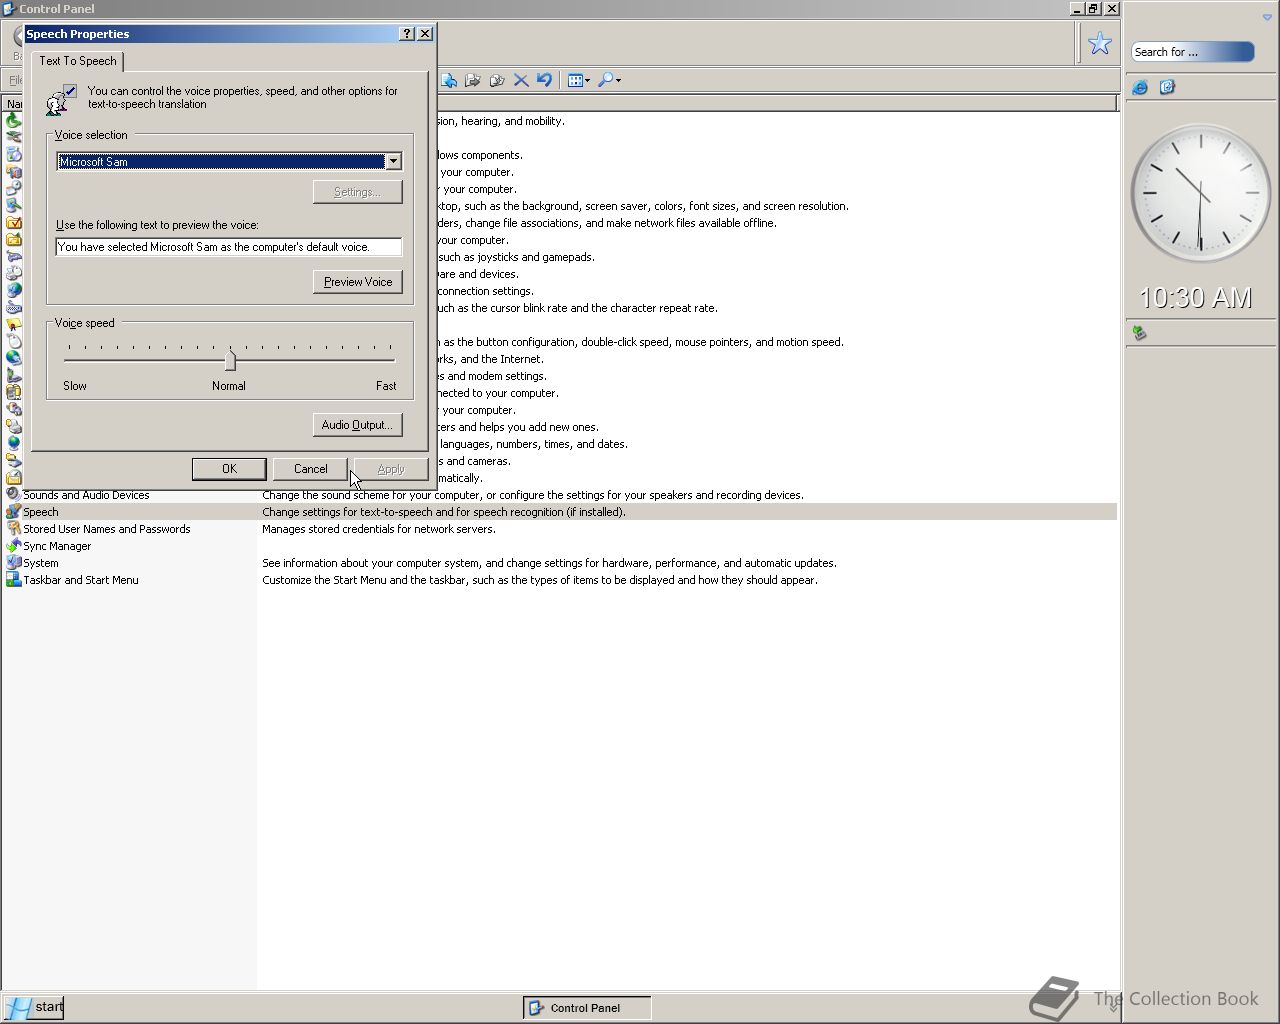The height and width of the screenshot is (1024, 1280).
Task: Select the Text To Speech tab
Action: click(78, 61)
